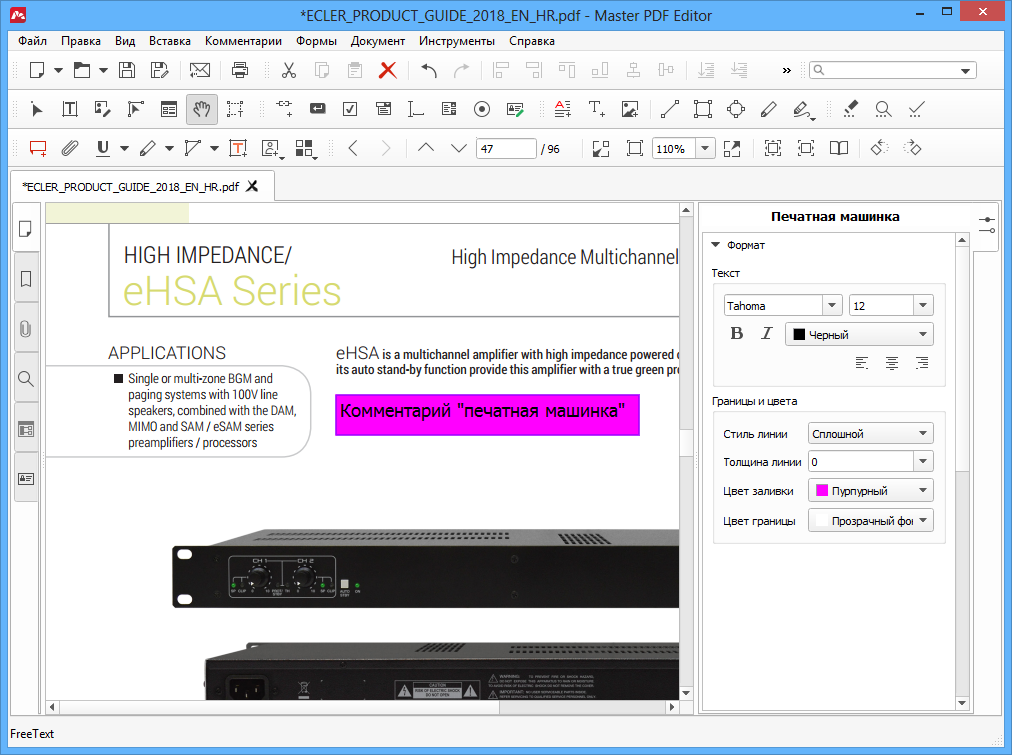Click the Undo arrow icon

[429, 70]
